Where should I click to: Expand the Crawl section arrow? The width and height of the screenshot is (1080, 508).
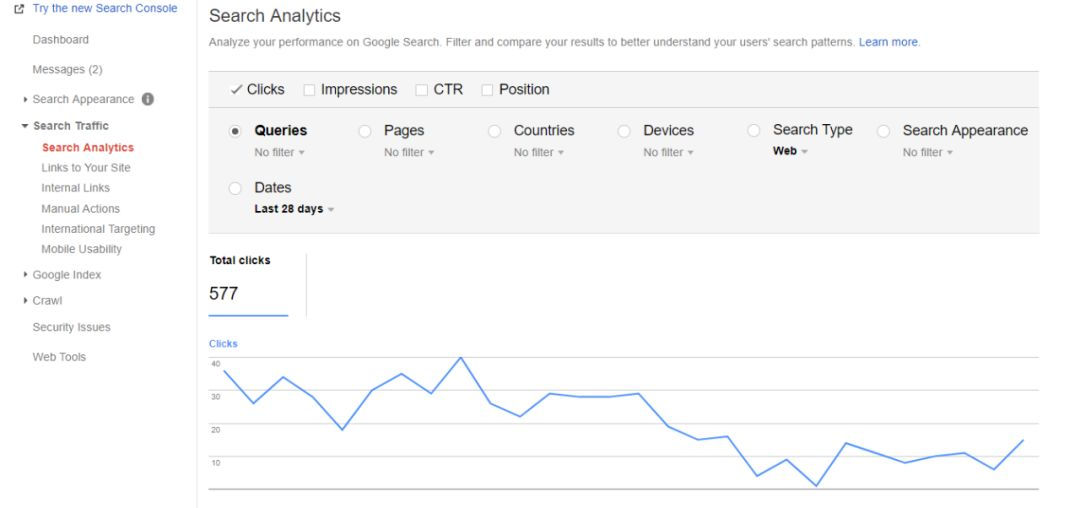[25, 301]
